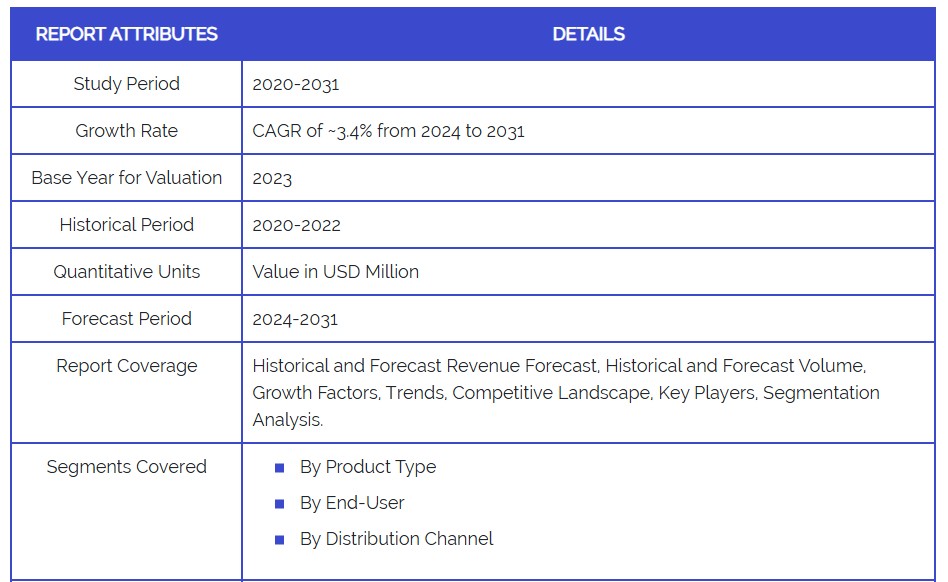Click the CAGR of ~3.4% text
The height and width of the screenshot is (582, 948).
coord(388,131)
